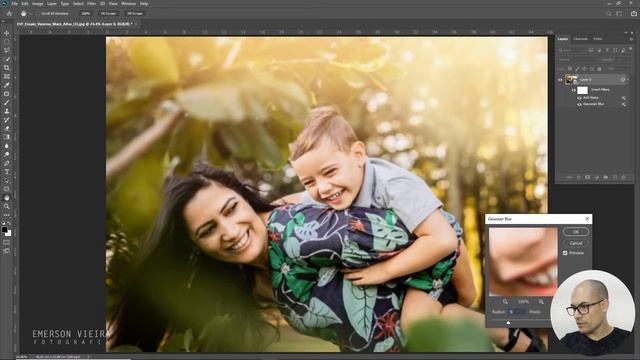Toggle Quick Mask mode
Viewport: 640px width, 360px height.
7,242
